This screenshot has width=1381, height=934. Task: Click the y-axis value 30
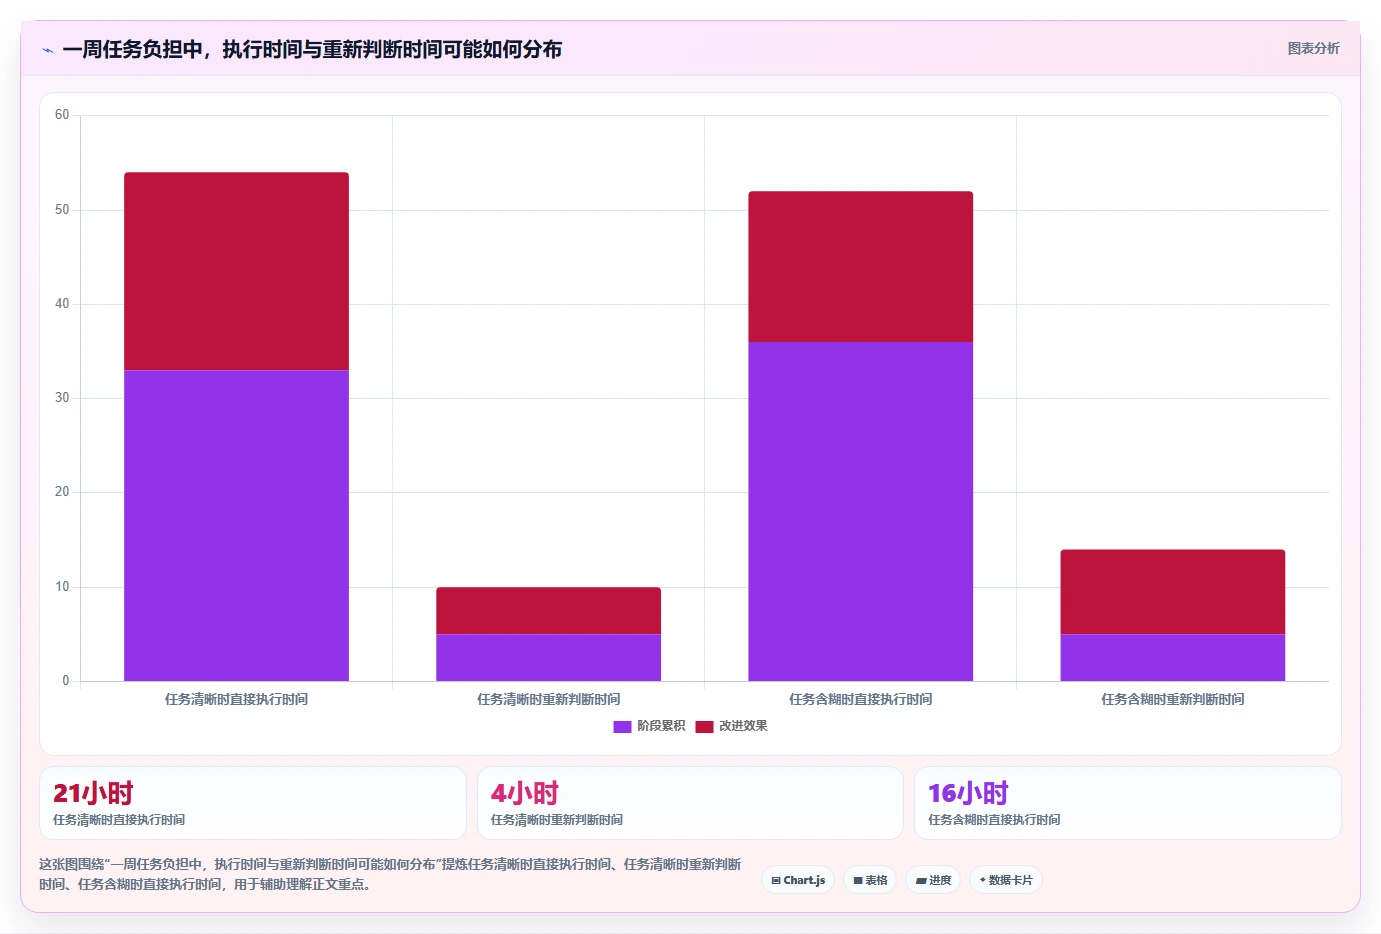pyautogui.click(x=62, y=398)
